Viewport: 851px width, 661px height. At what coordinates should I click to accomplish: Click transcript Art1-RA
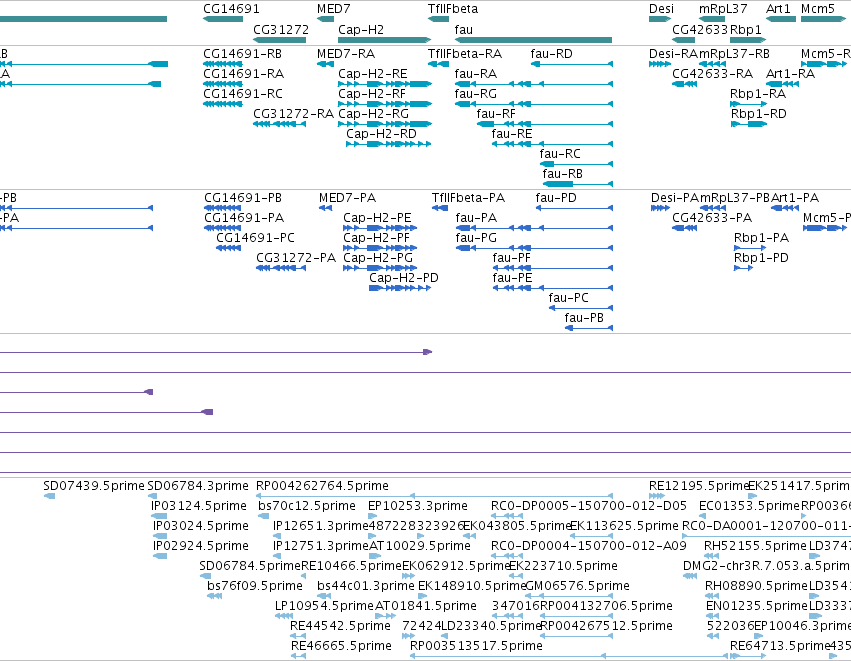coord(790,74)
